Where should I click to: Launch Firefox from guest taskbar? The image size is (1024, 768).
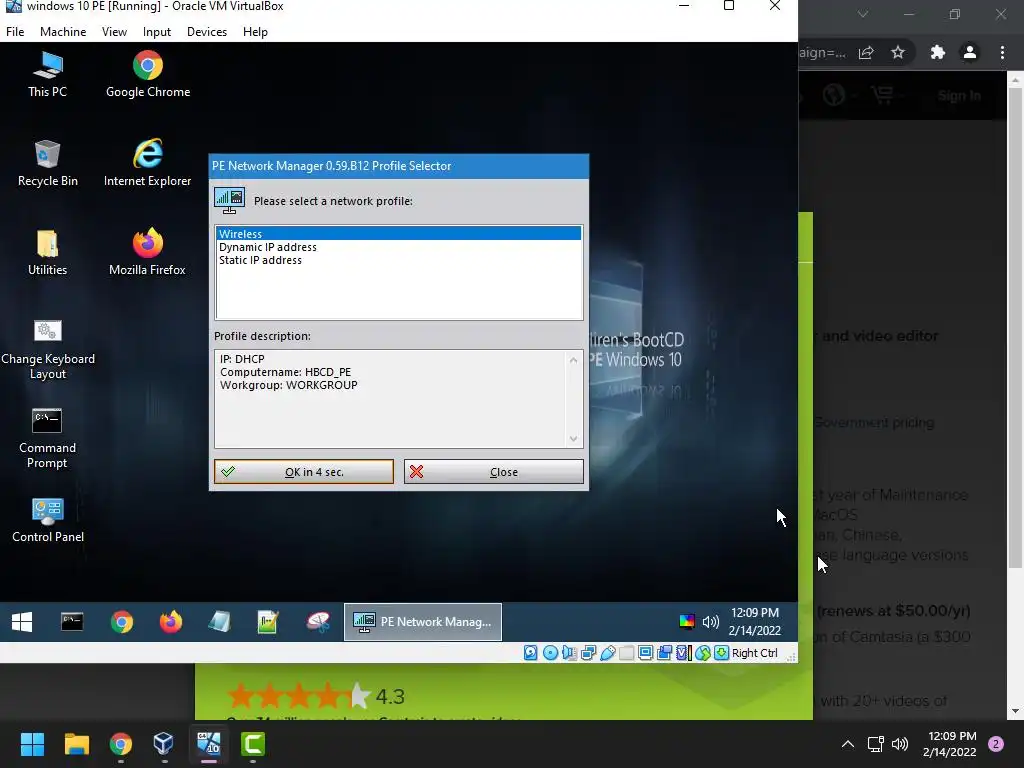(171, 622)
